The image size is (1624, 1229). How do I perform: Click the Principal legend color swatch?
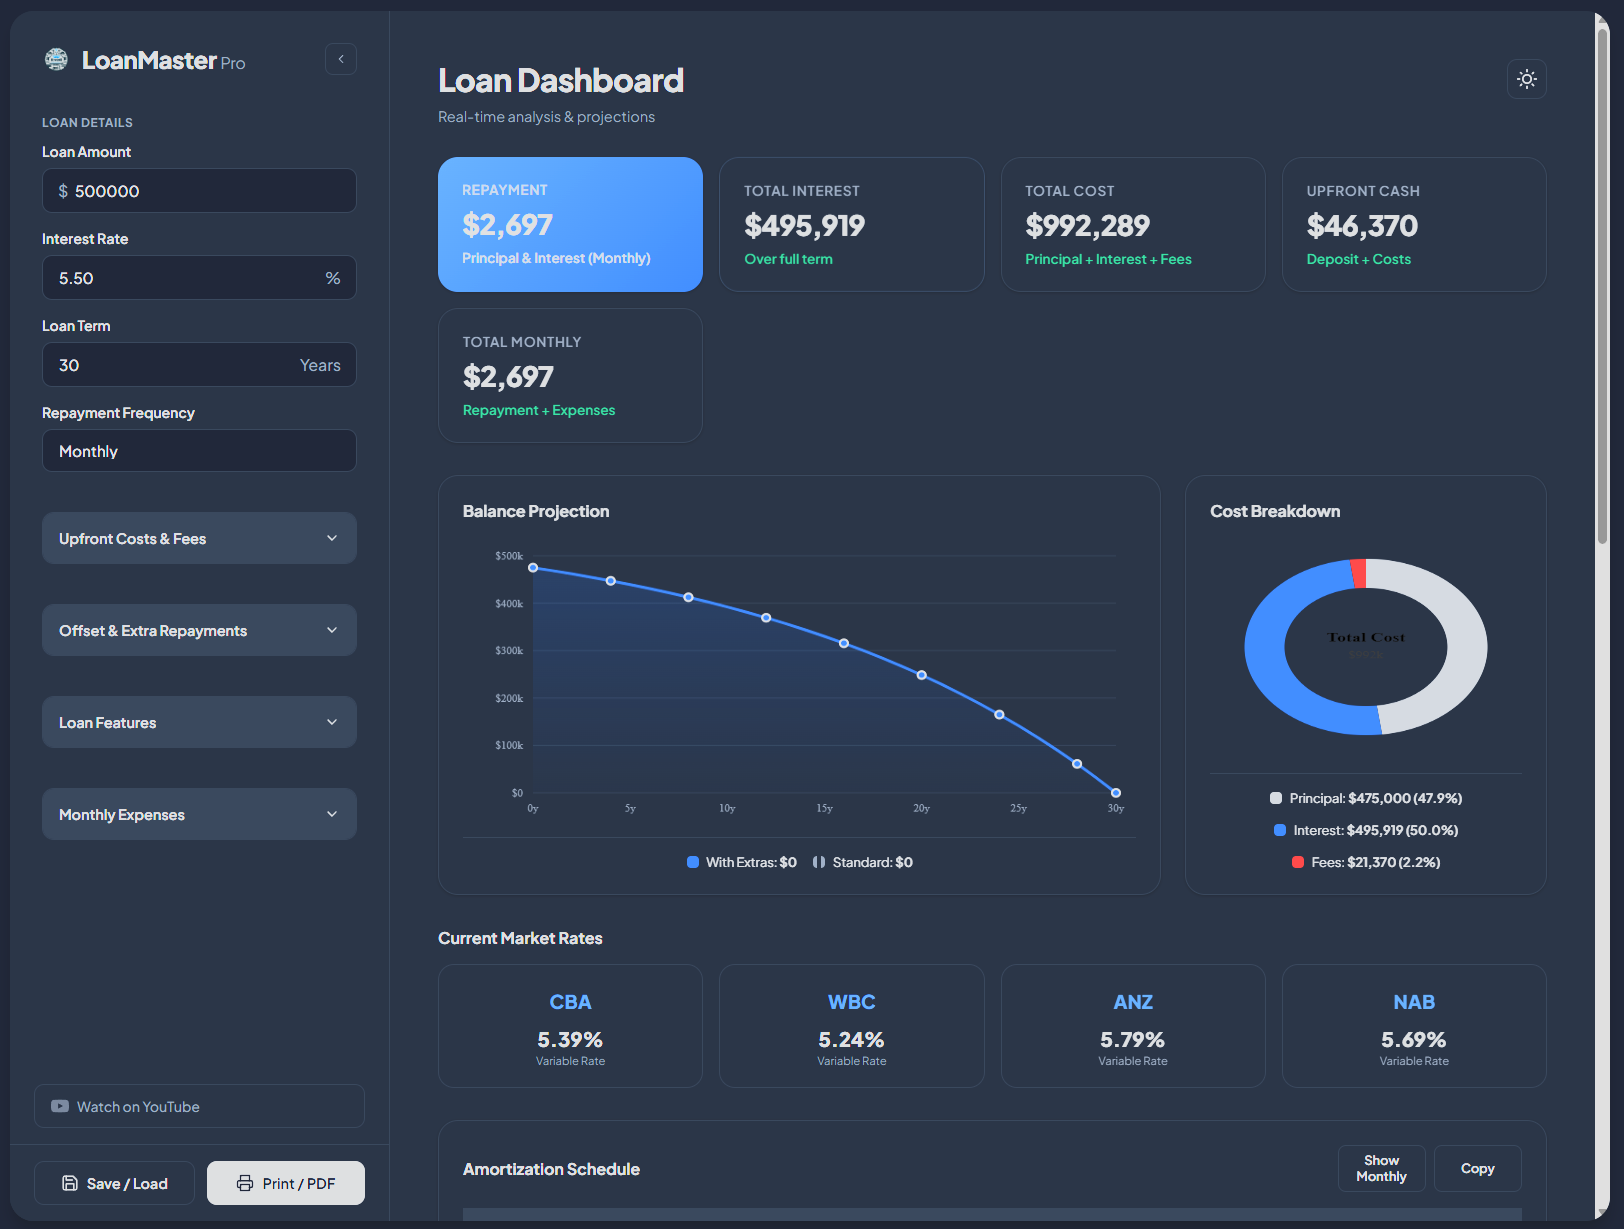coord(1276,798)
